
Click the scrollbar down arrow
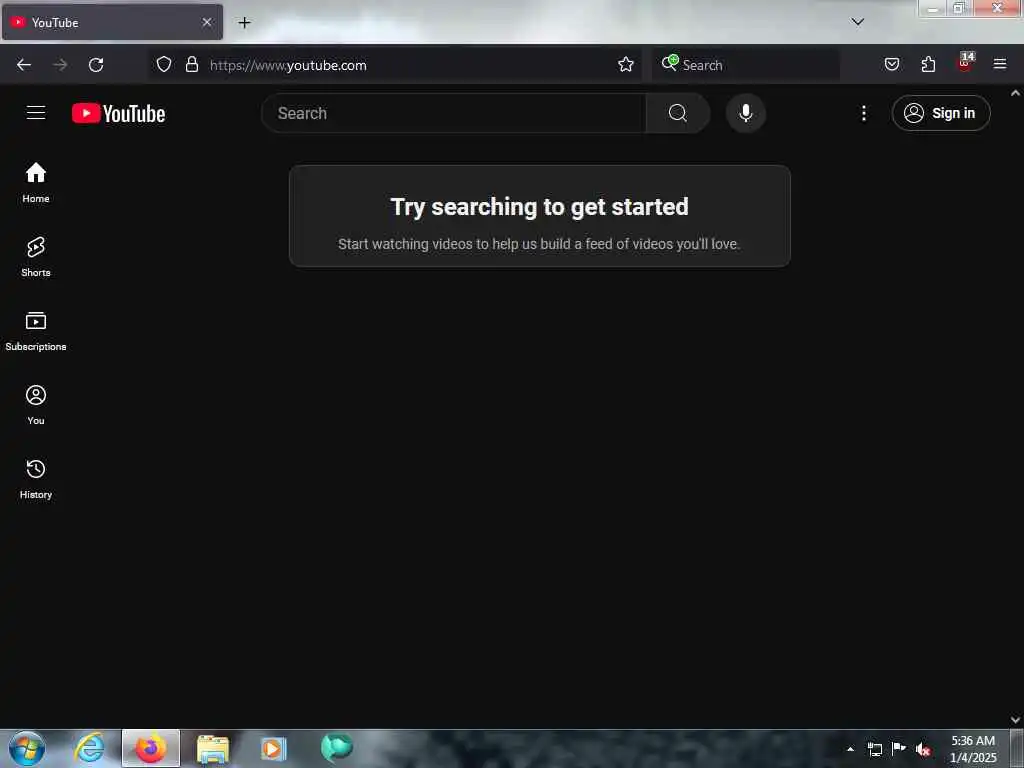point(1016,720)
